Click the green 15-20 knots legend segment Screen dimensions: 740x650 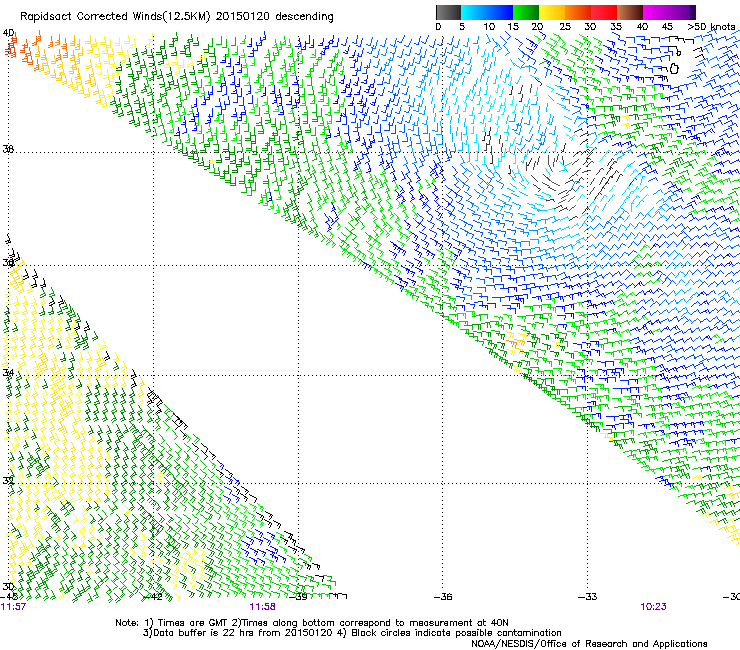(526, 12)
